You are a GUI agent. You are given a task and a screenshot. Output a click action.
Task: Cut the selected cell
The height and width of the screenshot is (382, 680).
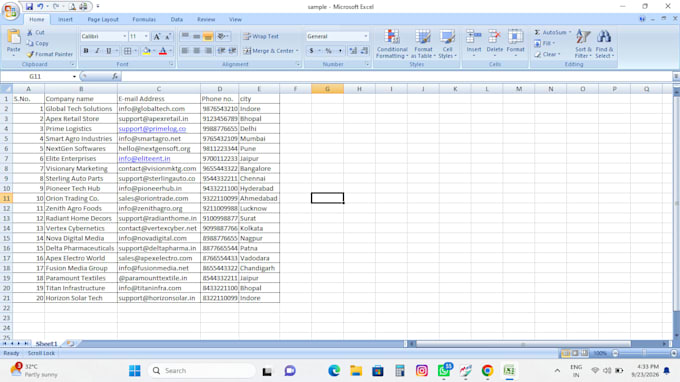point(36,33)
